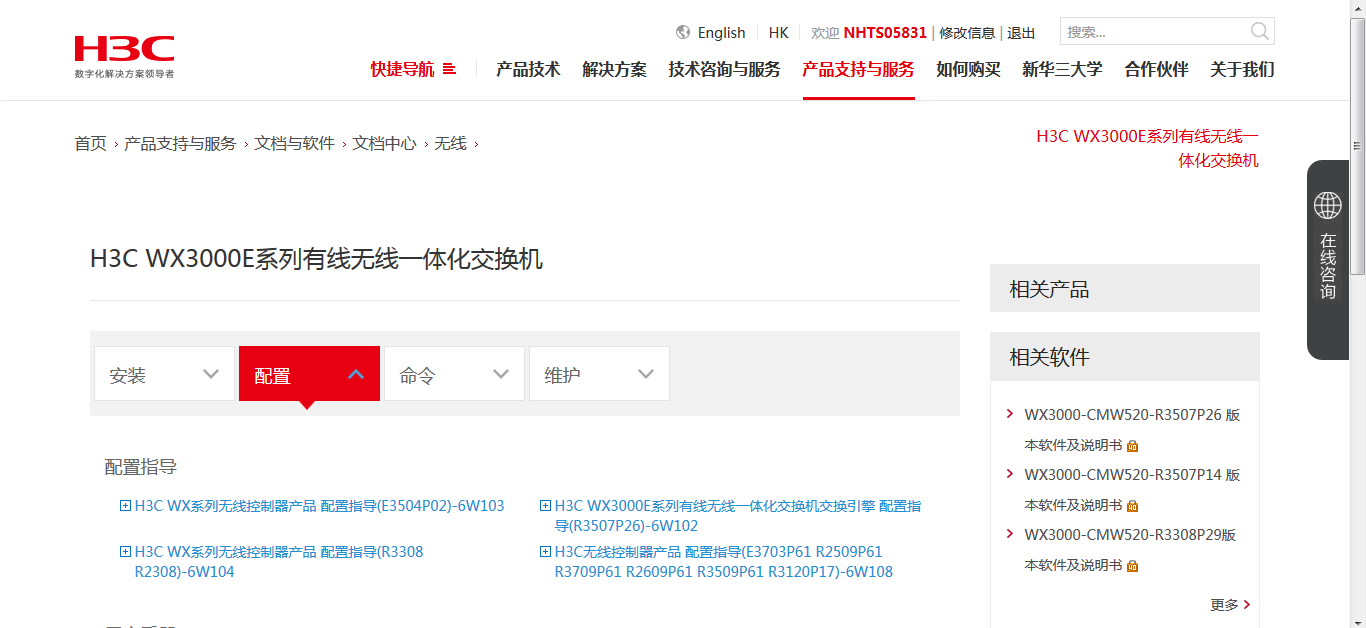The image size is (1366, 628).
Task: Open H3C无线控制器产品 配置指导 6W108 document
Action: tap(723, 562)
